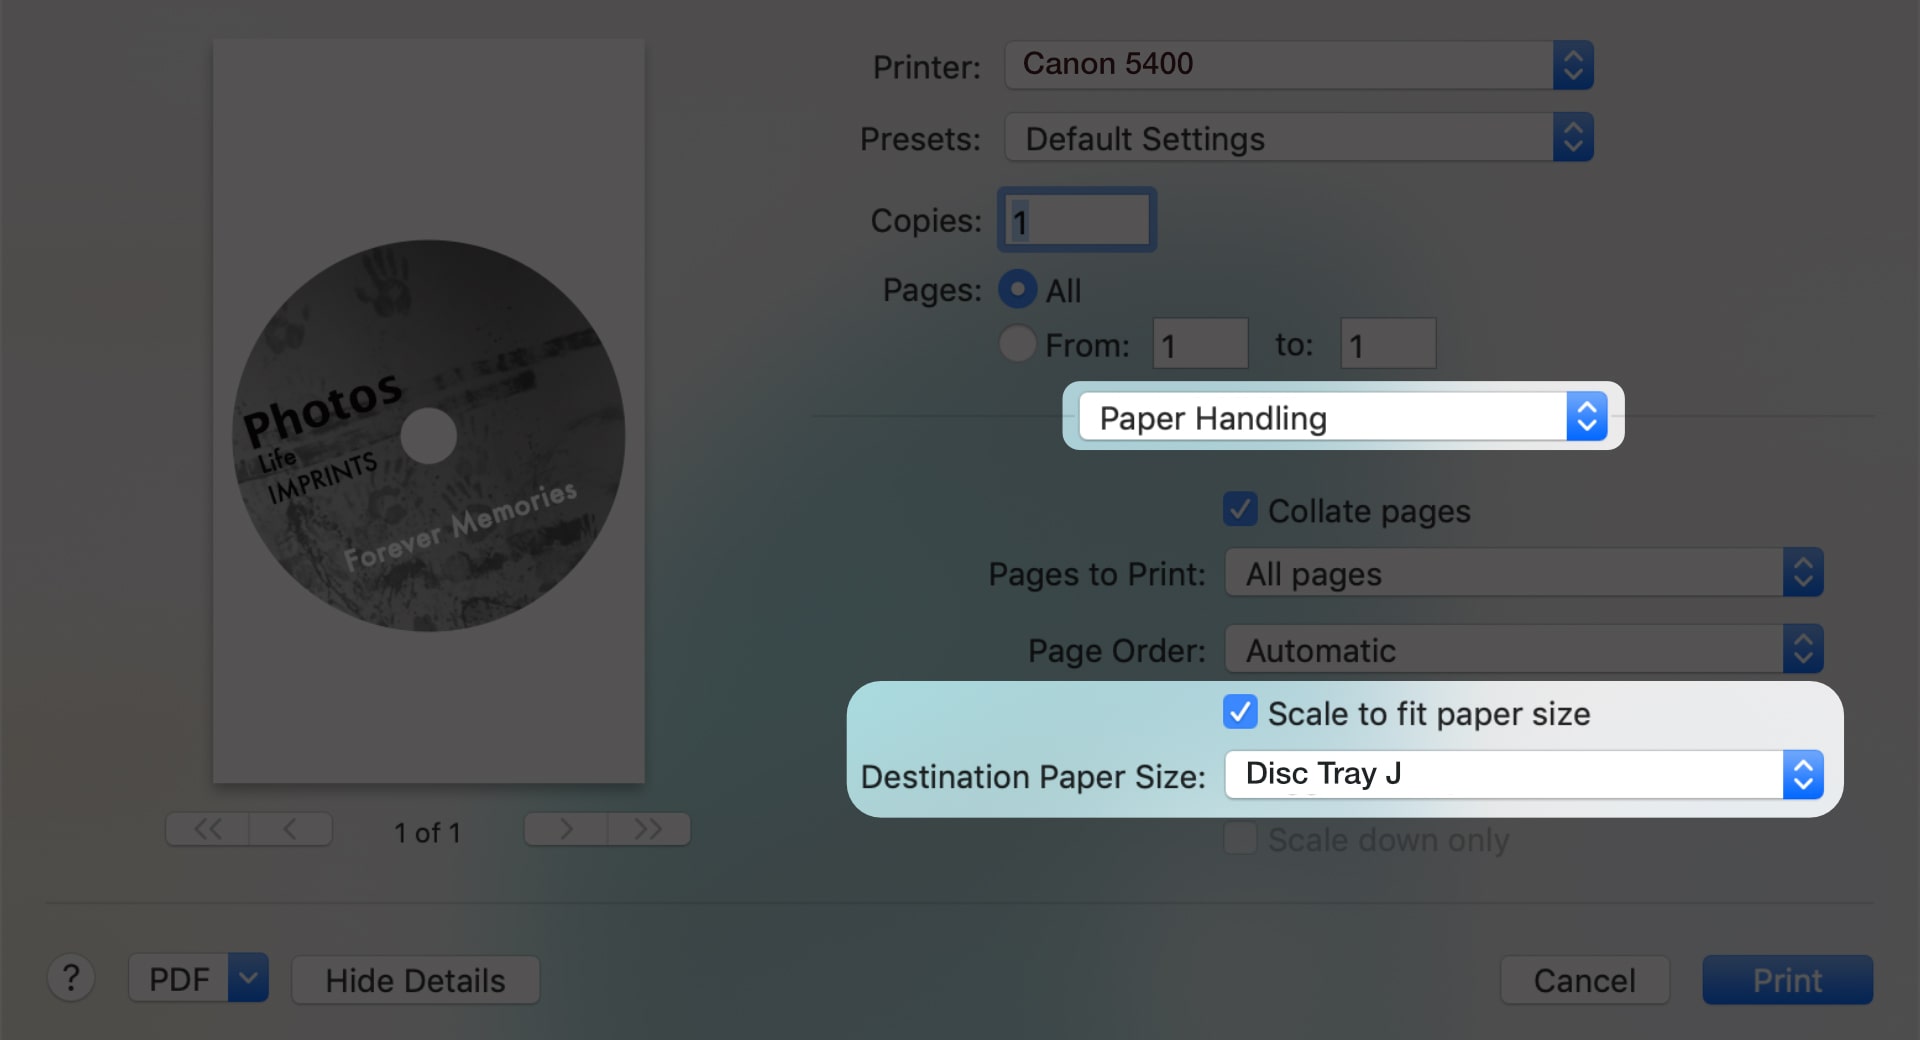Uncheck Collate pages
Screen dimensions: 1920x1040
[1240, 509]
